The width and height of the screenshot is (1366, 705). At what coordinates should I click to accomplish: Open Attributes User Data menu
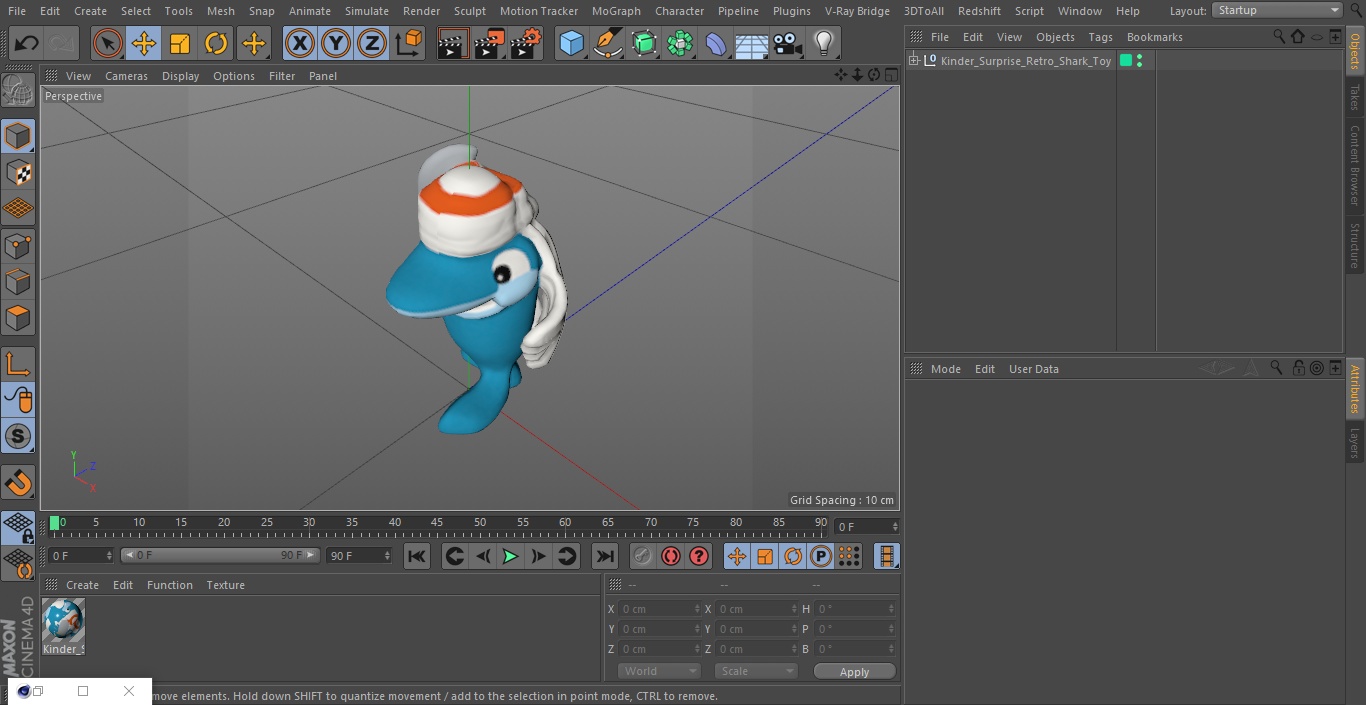(1034, 369)
